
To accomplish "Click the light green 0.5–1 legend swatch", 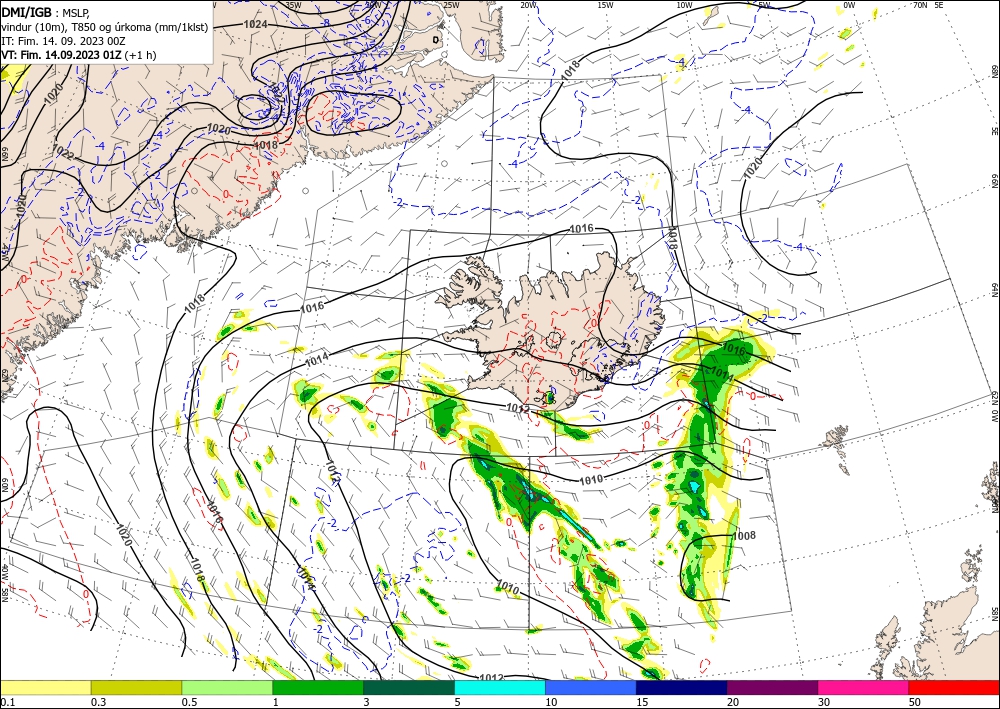I will 227,687.
